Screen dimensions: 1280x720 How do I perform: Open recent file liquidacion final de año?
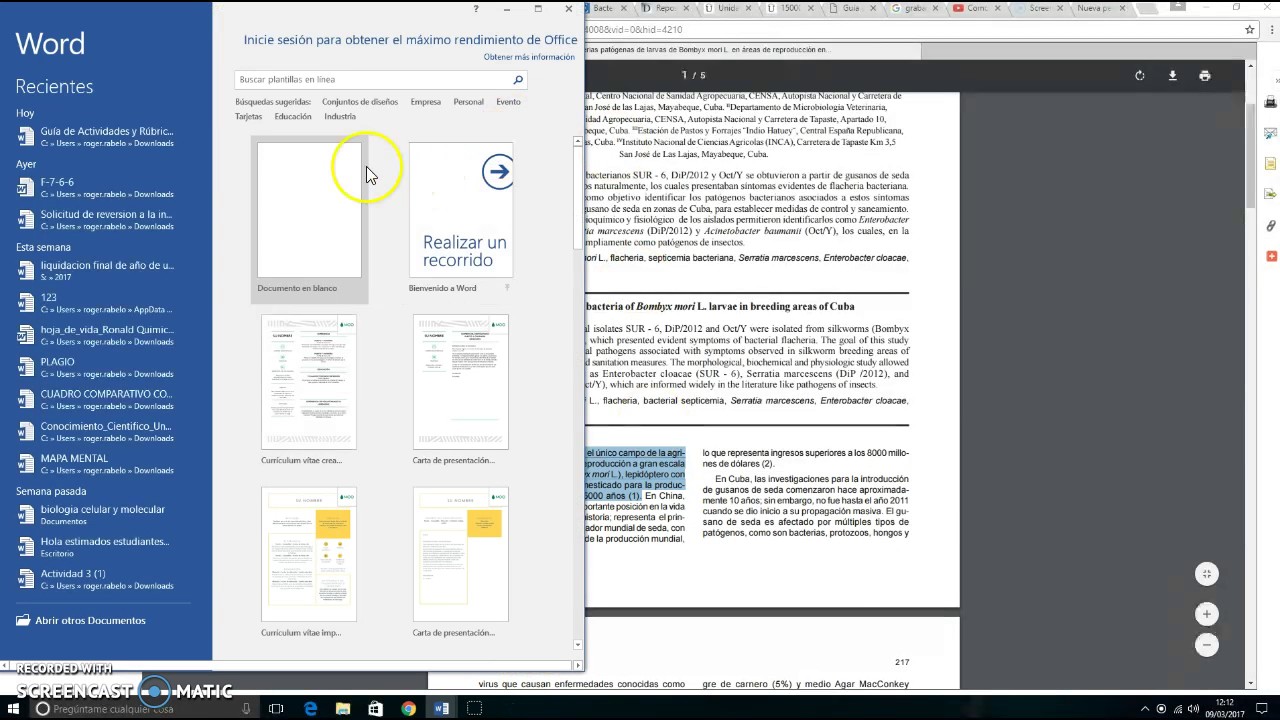point(106,271)
